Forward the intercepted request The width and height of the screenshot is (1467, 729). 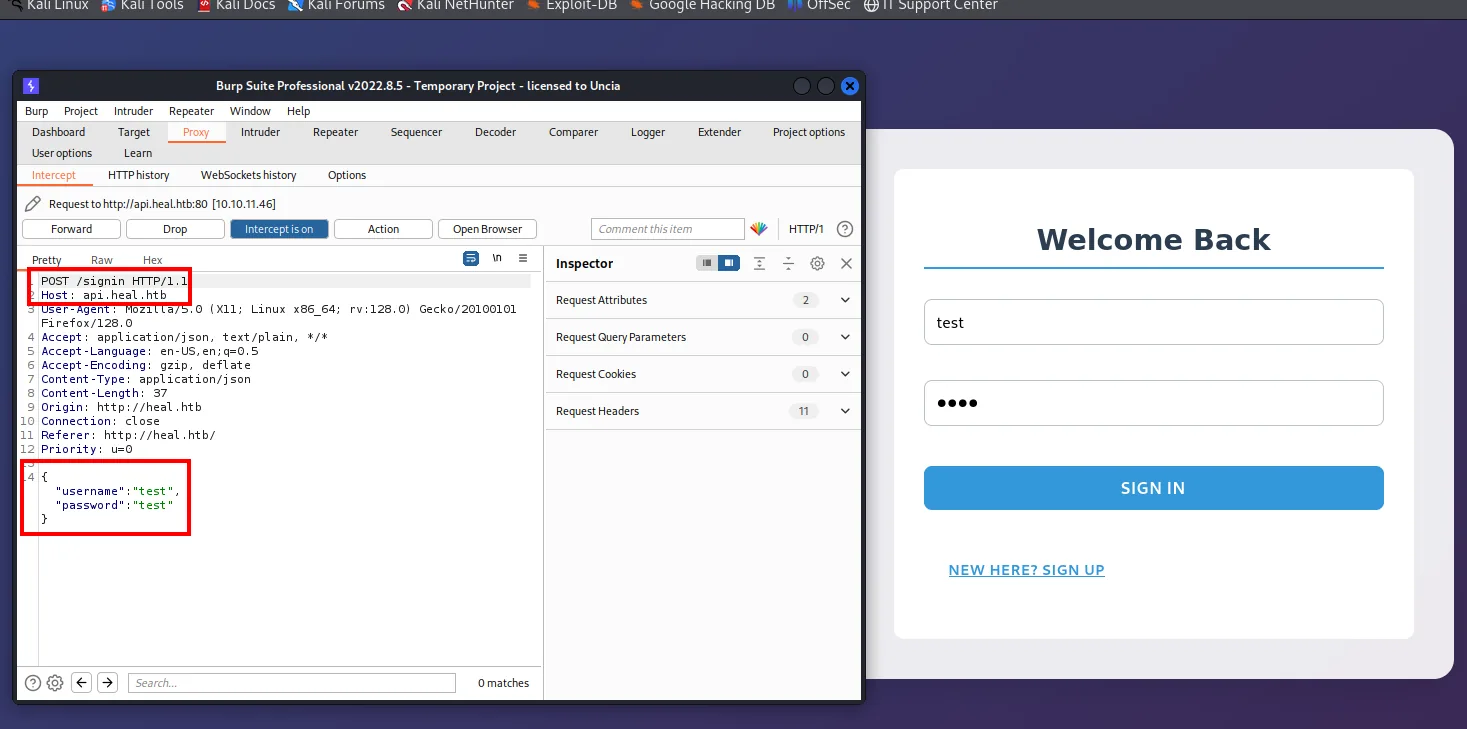[x=72, y=229]
